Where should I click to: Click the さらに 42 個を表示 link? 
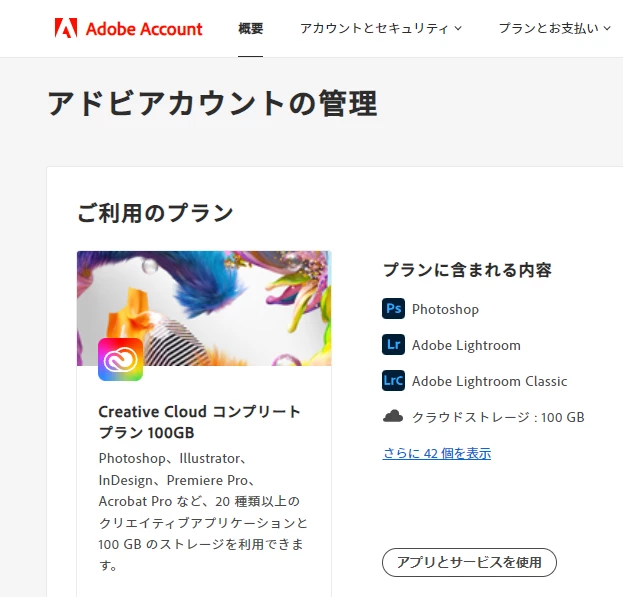[x=437, y=453]
